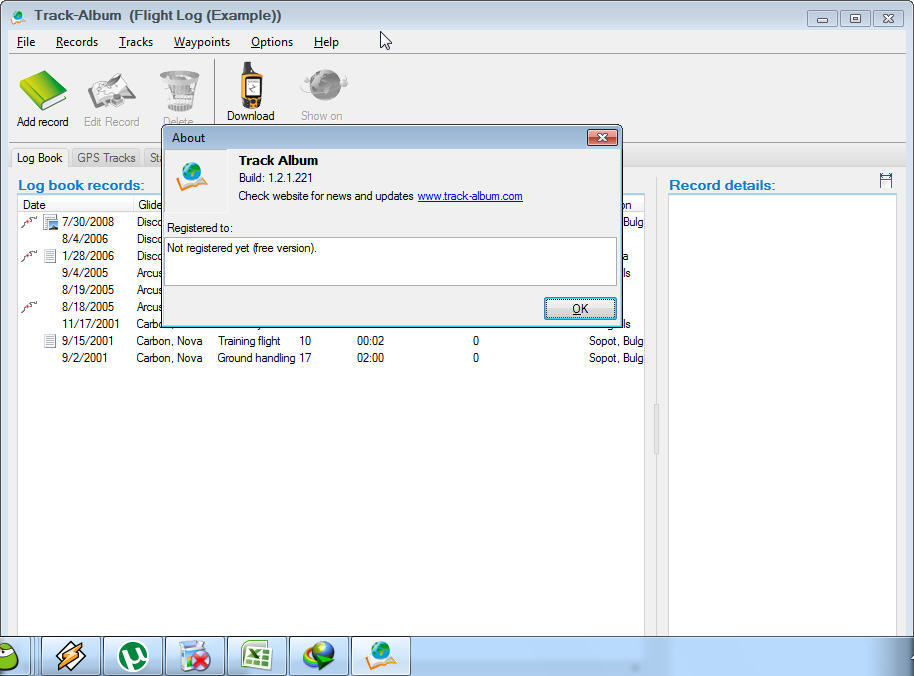
Task: Click the track icon on the 1/28/2006 row
Action: pyautogui.click(x=29, y=256)
